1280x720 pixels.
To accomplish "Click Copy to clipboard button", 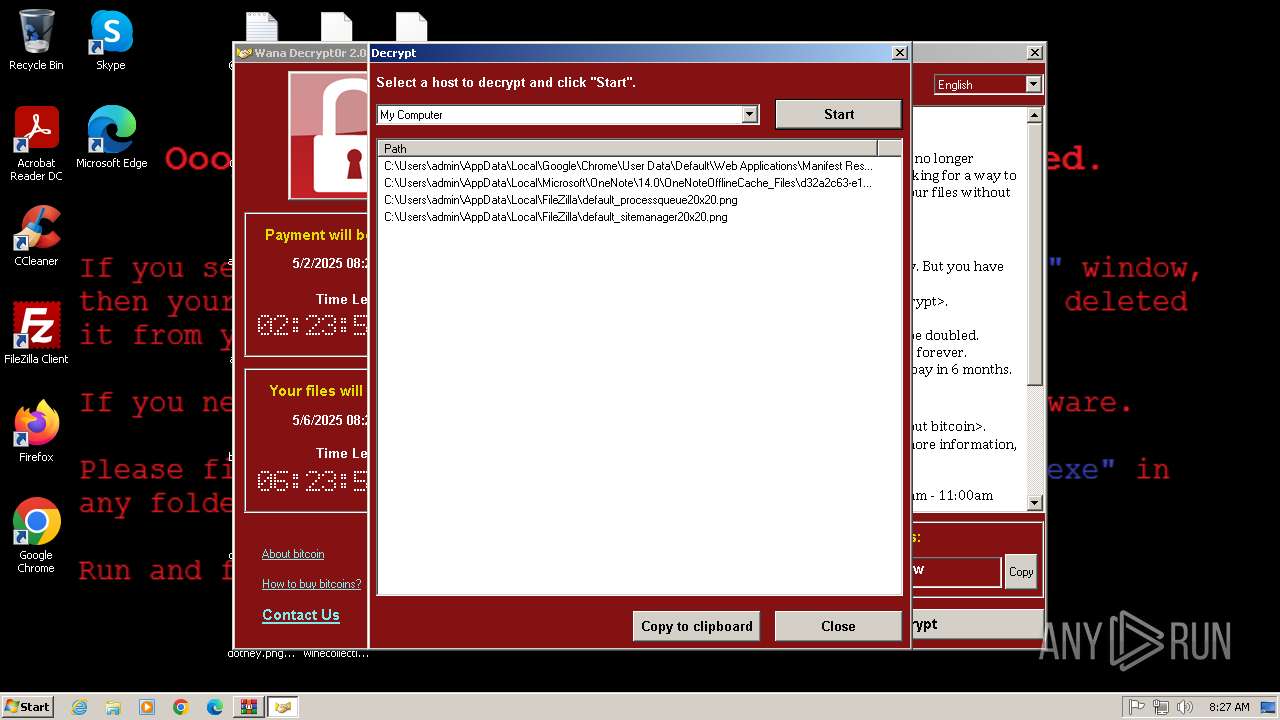I will [697, 626].
